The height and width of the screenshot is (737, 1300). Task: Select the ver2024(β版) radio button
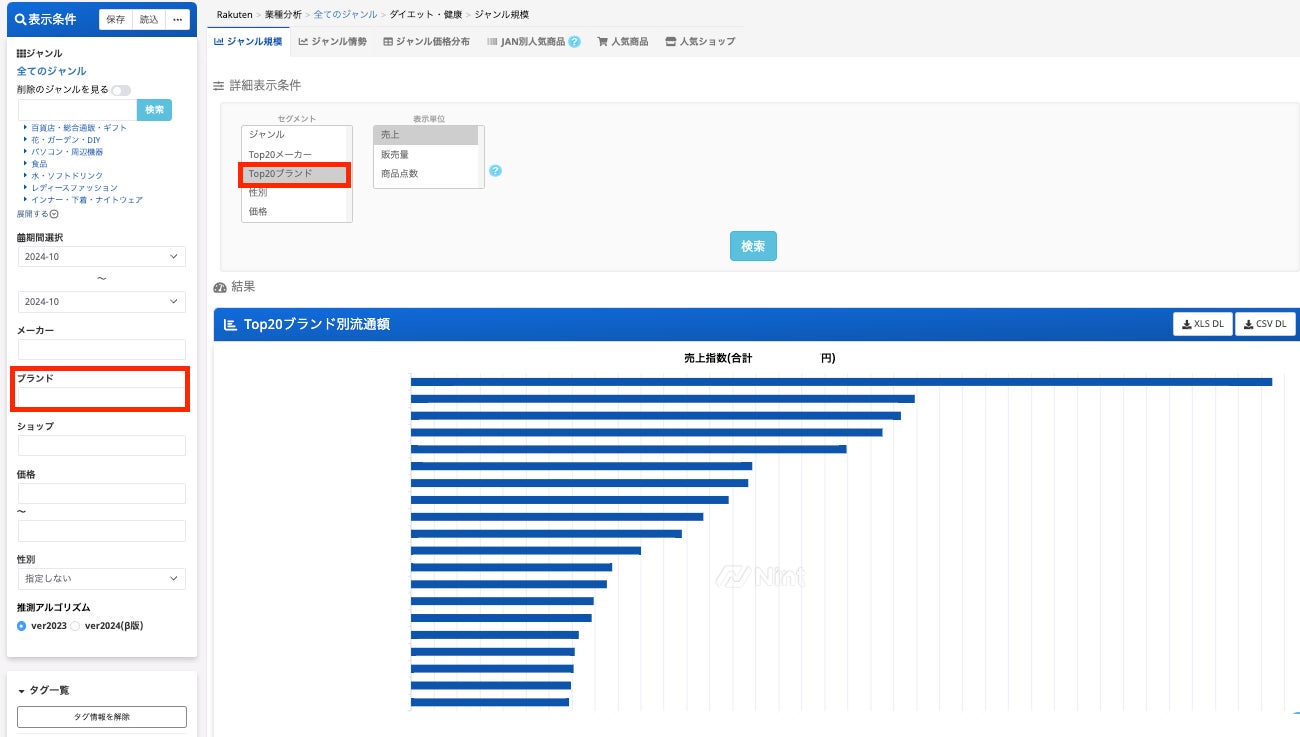[75, 626]
